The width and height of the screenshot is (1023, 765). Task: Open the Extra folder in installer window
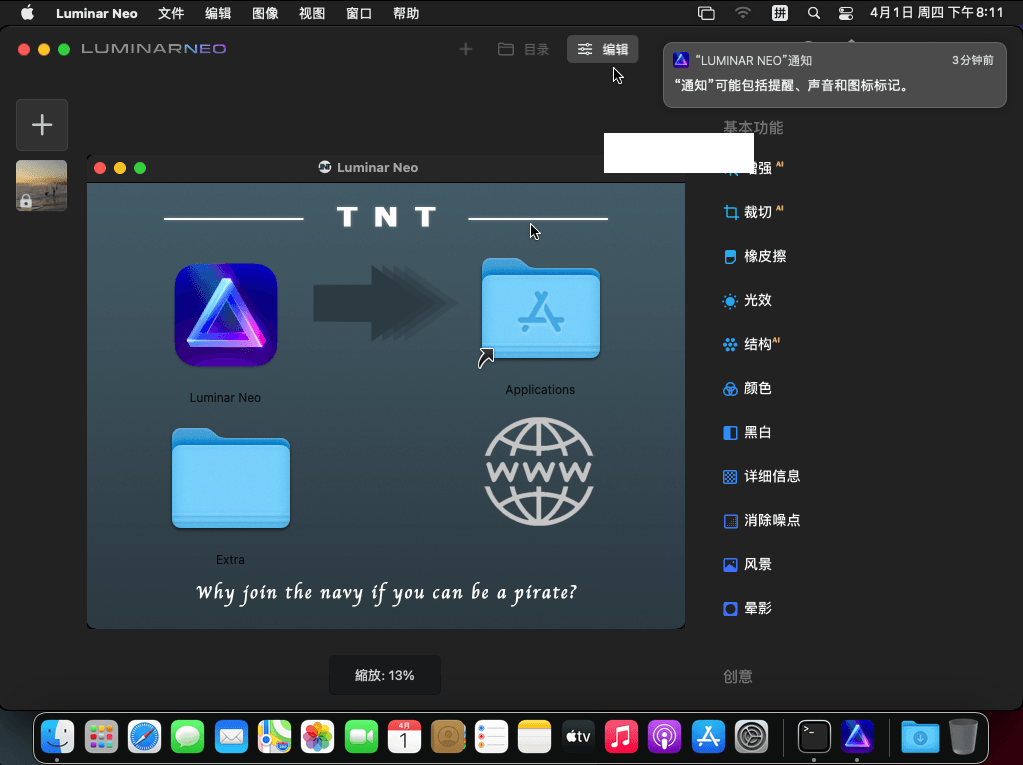[230, 479]
